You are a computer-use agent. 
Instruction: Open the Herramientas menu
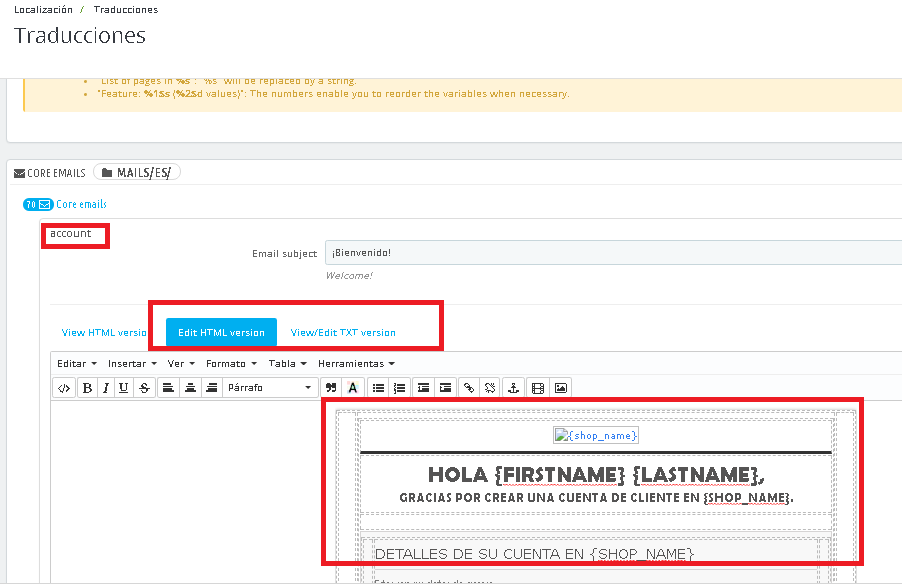pos(356,364)
